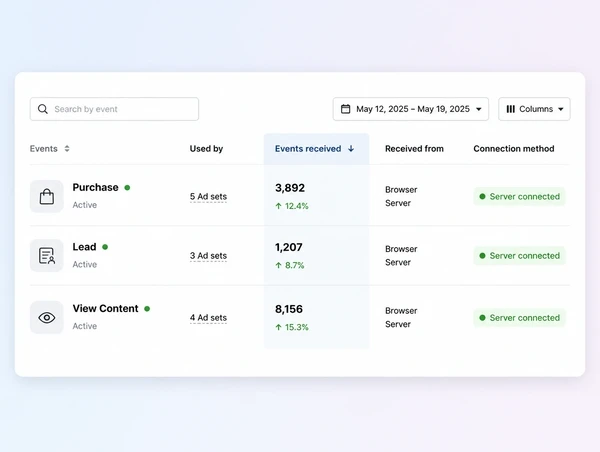The width and height of the screenshot is (600, 452).
Task: Click the Used by column header
Action: [206, 148]
